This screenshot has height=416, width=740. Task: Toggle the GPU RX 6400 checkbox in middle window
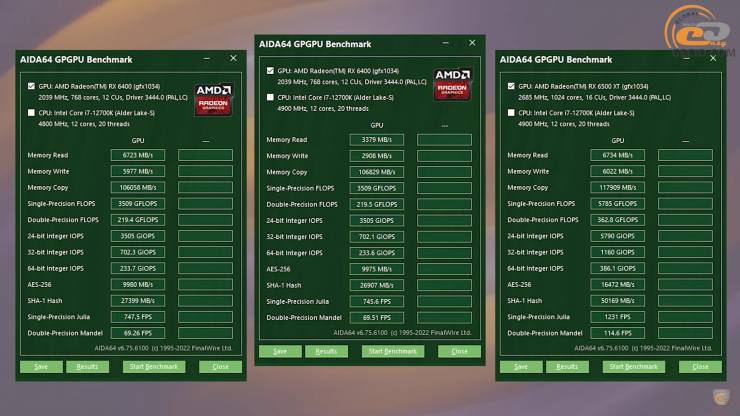coord(270,71)
